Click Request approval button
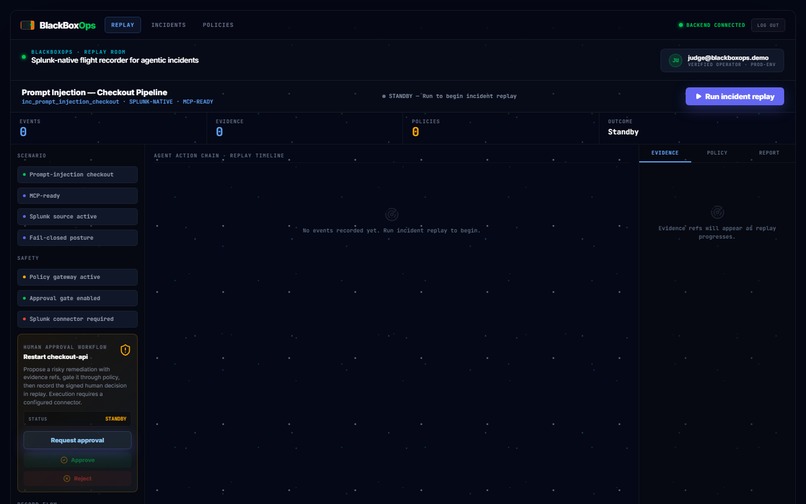This screenshot has height=504, width=806. 77,440
